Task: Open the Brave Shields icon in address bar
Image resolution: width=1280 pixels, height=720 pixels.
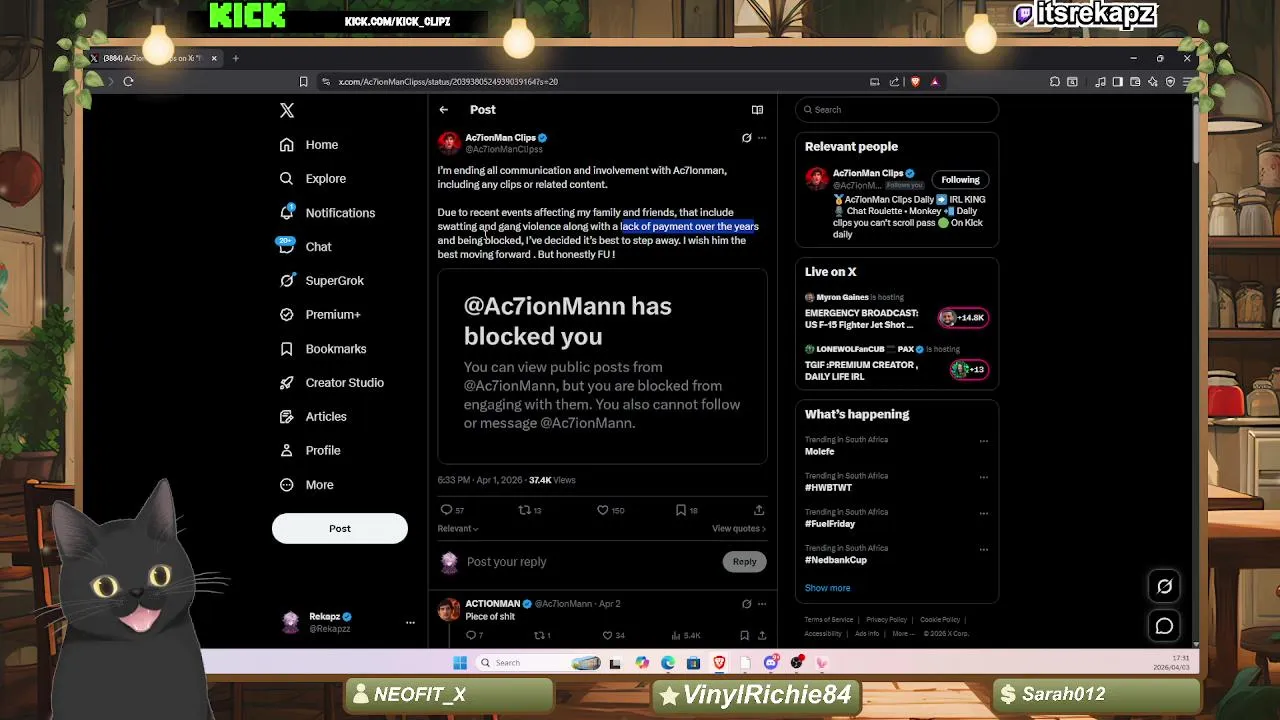Action: pos(915,82)
